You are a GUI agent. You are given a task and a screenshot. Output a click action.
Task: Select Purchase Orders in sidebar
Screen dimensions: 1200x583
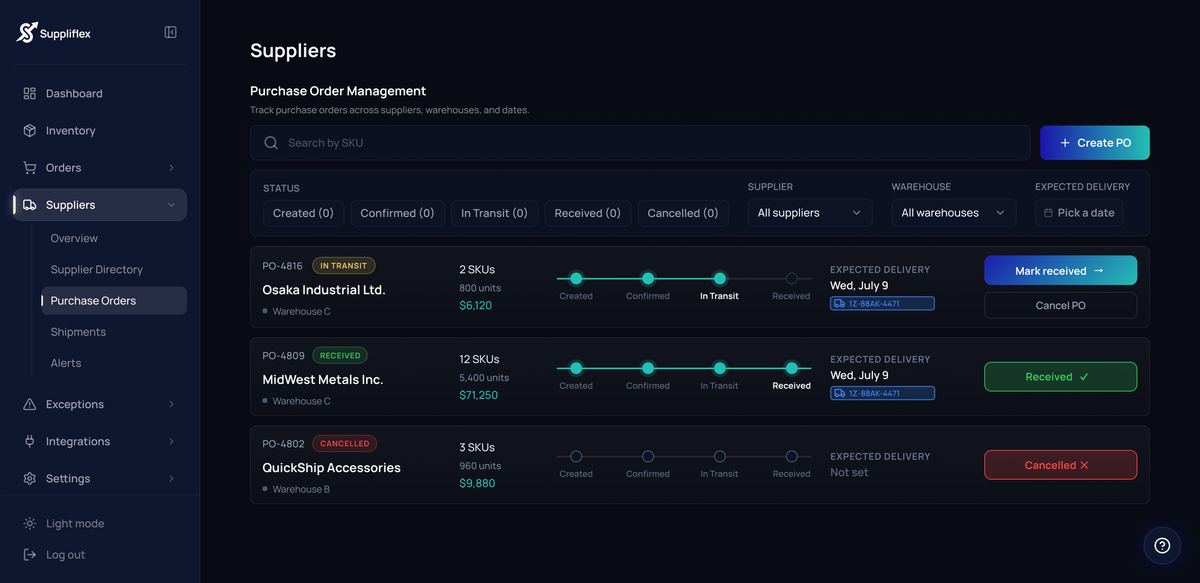click(x=114, y=300)
